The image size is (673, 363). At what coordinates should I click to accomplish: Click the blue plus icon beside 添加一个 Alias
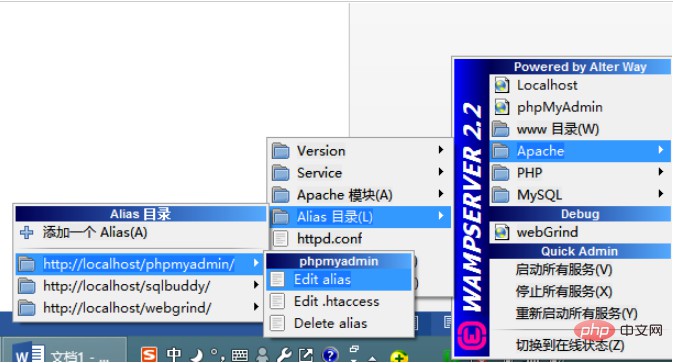pos(27,233)
